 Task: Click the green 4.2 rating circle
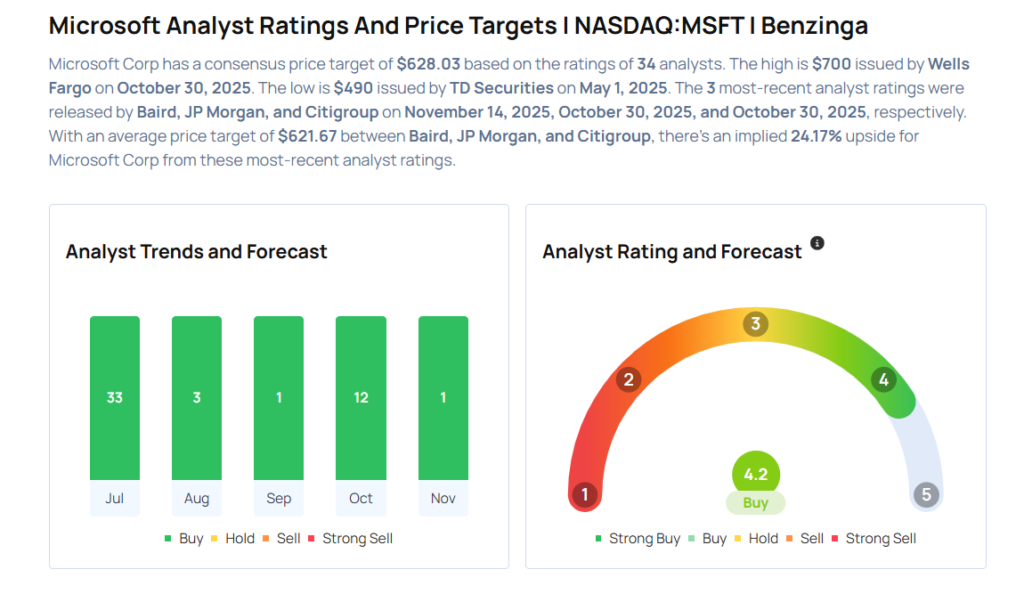tap(756, 475)
